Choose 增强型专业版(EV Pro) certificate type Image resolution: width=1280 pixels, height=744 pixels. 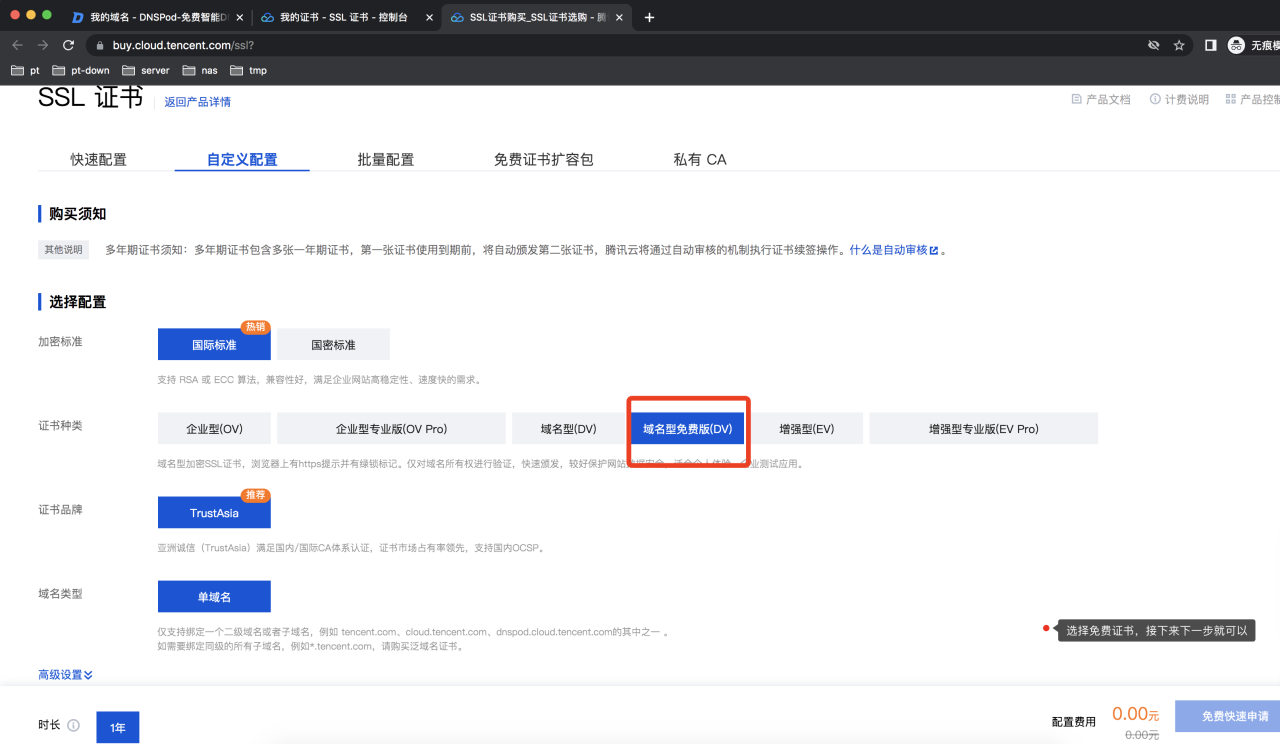[984, 428]
